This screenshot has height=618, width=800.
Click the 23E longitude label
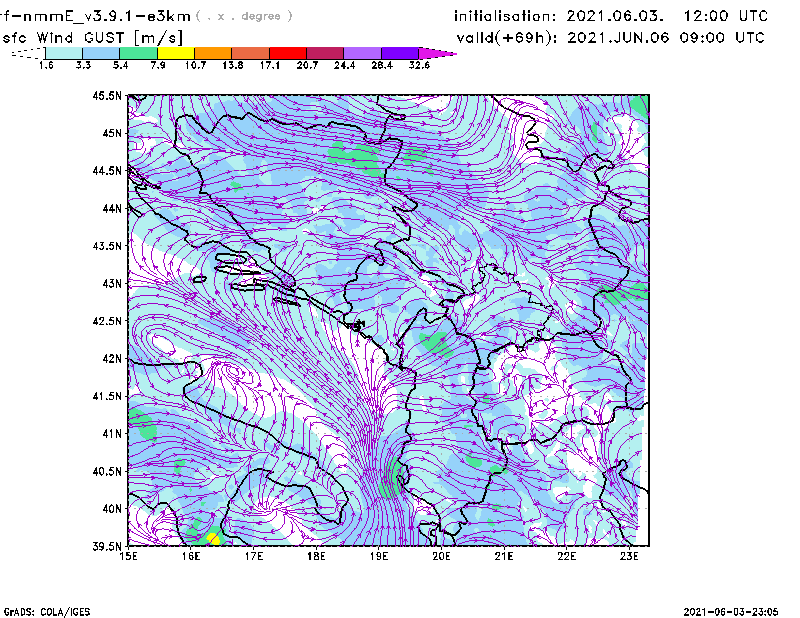[629, 556]
